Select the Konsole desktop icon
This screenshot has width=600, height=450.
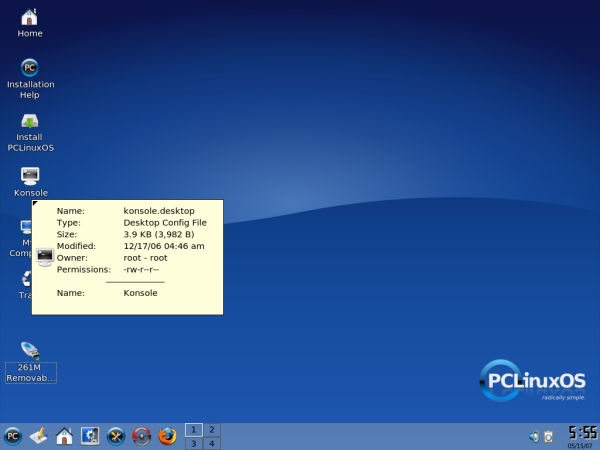tap(31, 182)
